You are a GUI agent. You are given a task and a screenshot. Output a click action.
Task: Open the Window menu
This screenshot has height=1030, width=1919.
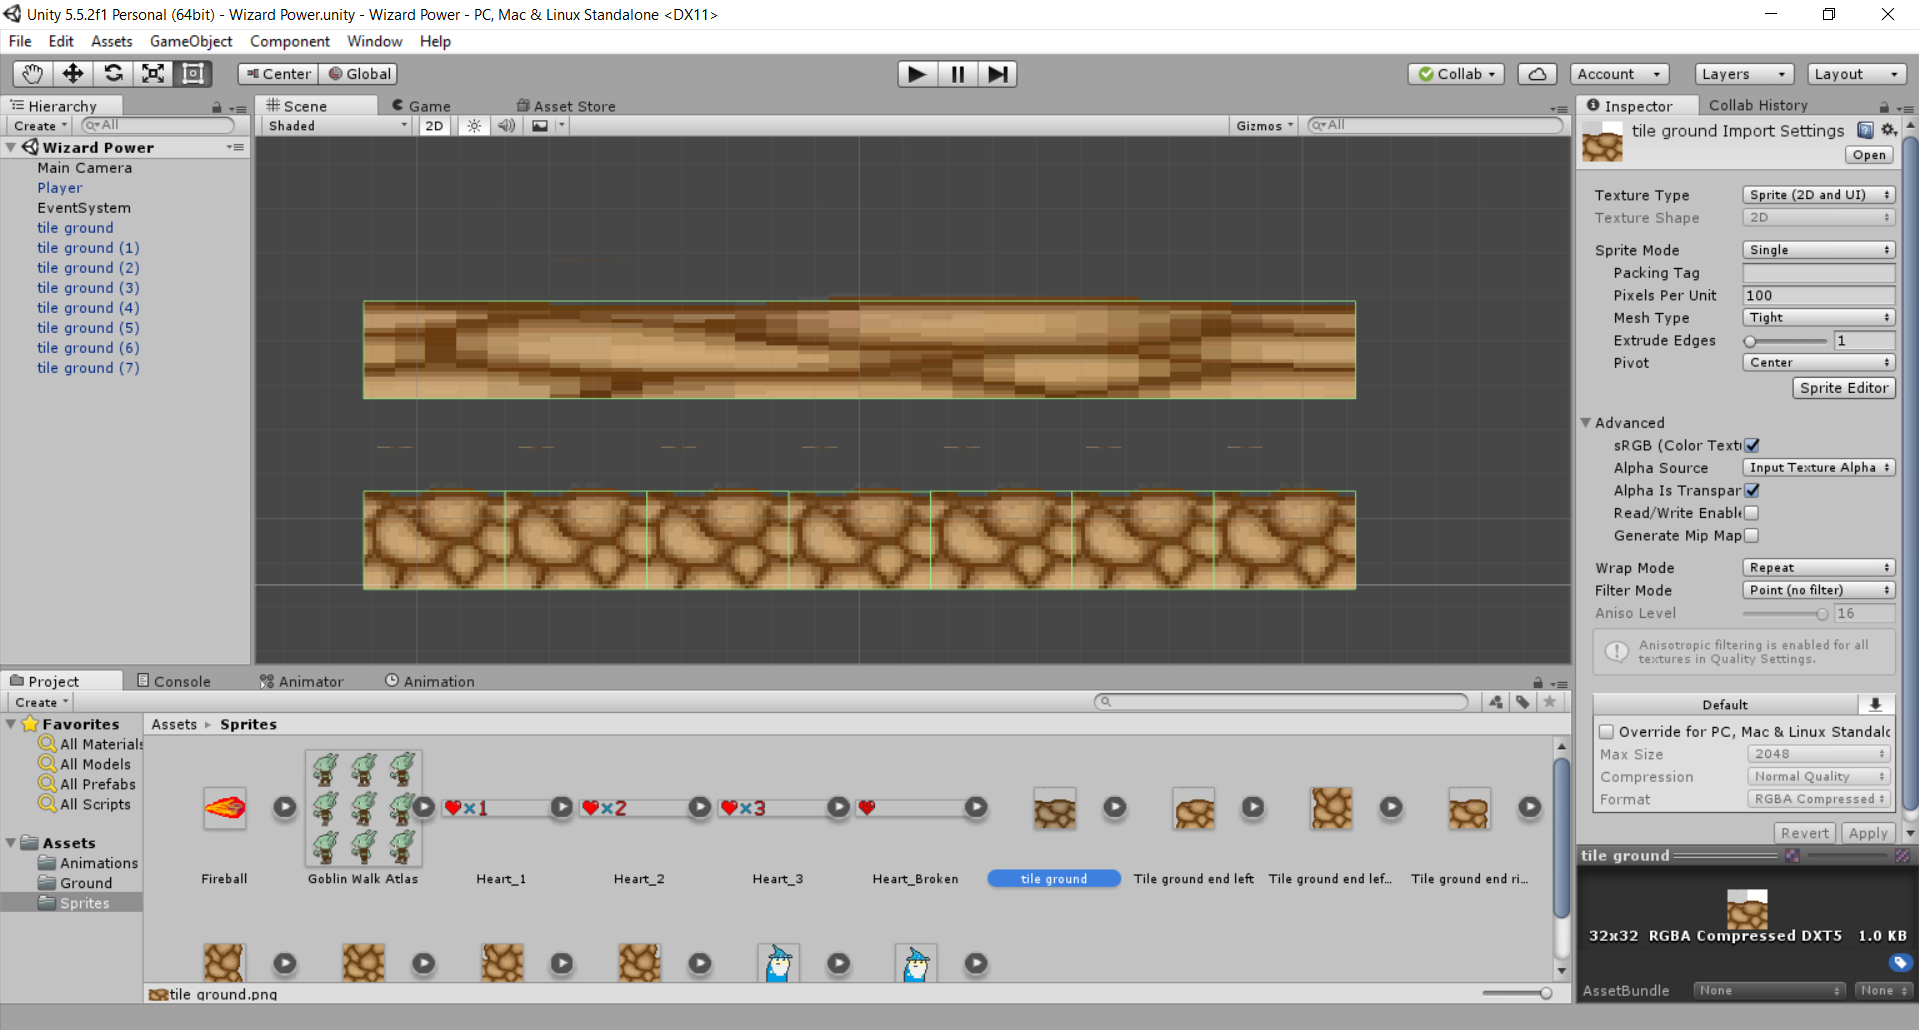(375, 42)
